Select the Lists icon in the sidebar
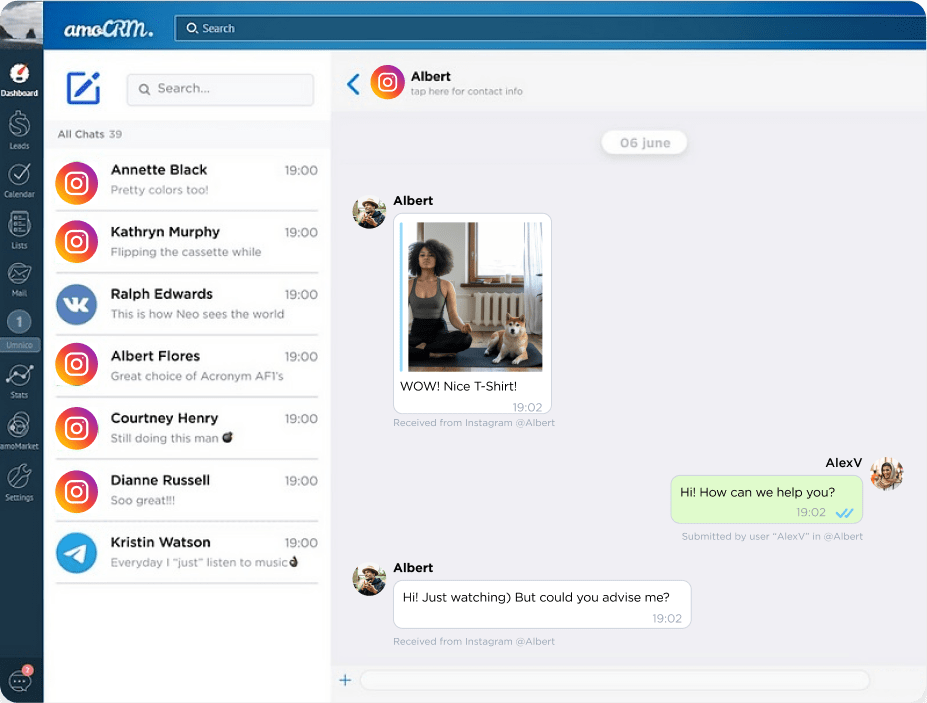 (20, 226)
